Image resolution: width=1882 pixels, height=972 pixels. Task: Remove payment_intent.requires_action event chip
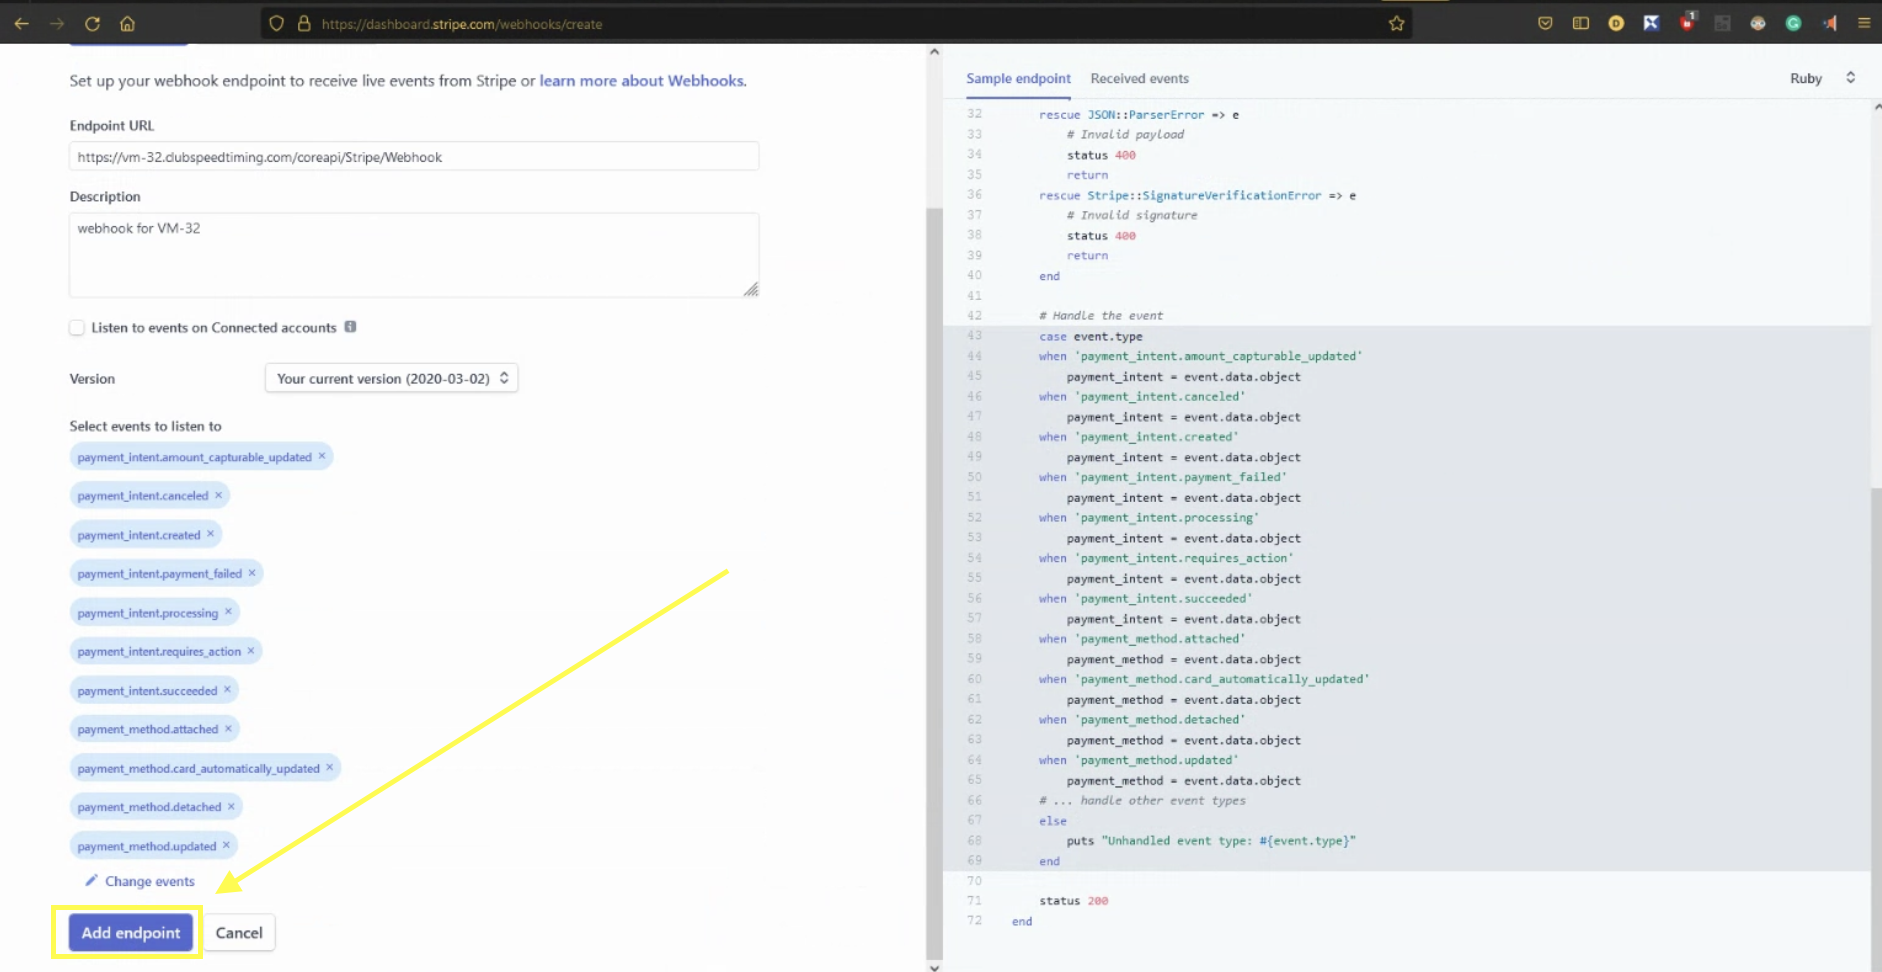(x=251, y=651)
